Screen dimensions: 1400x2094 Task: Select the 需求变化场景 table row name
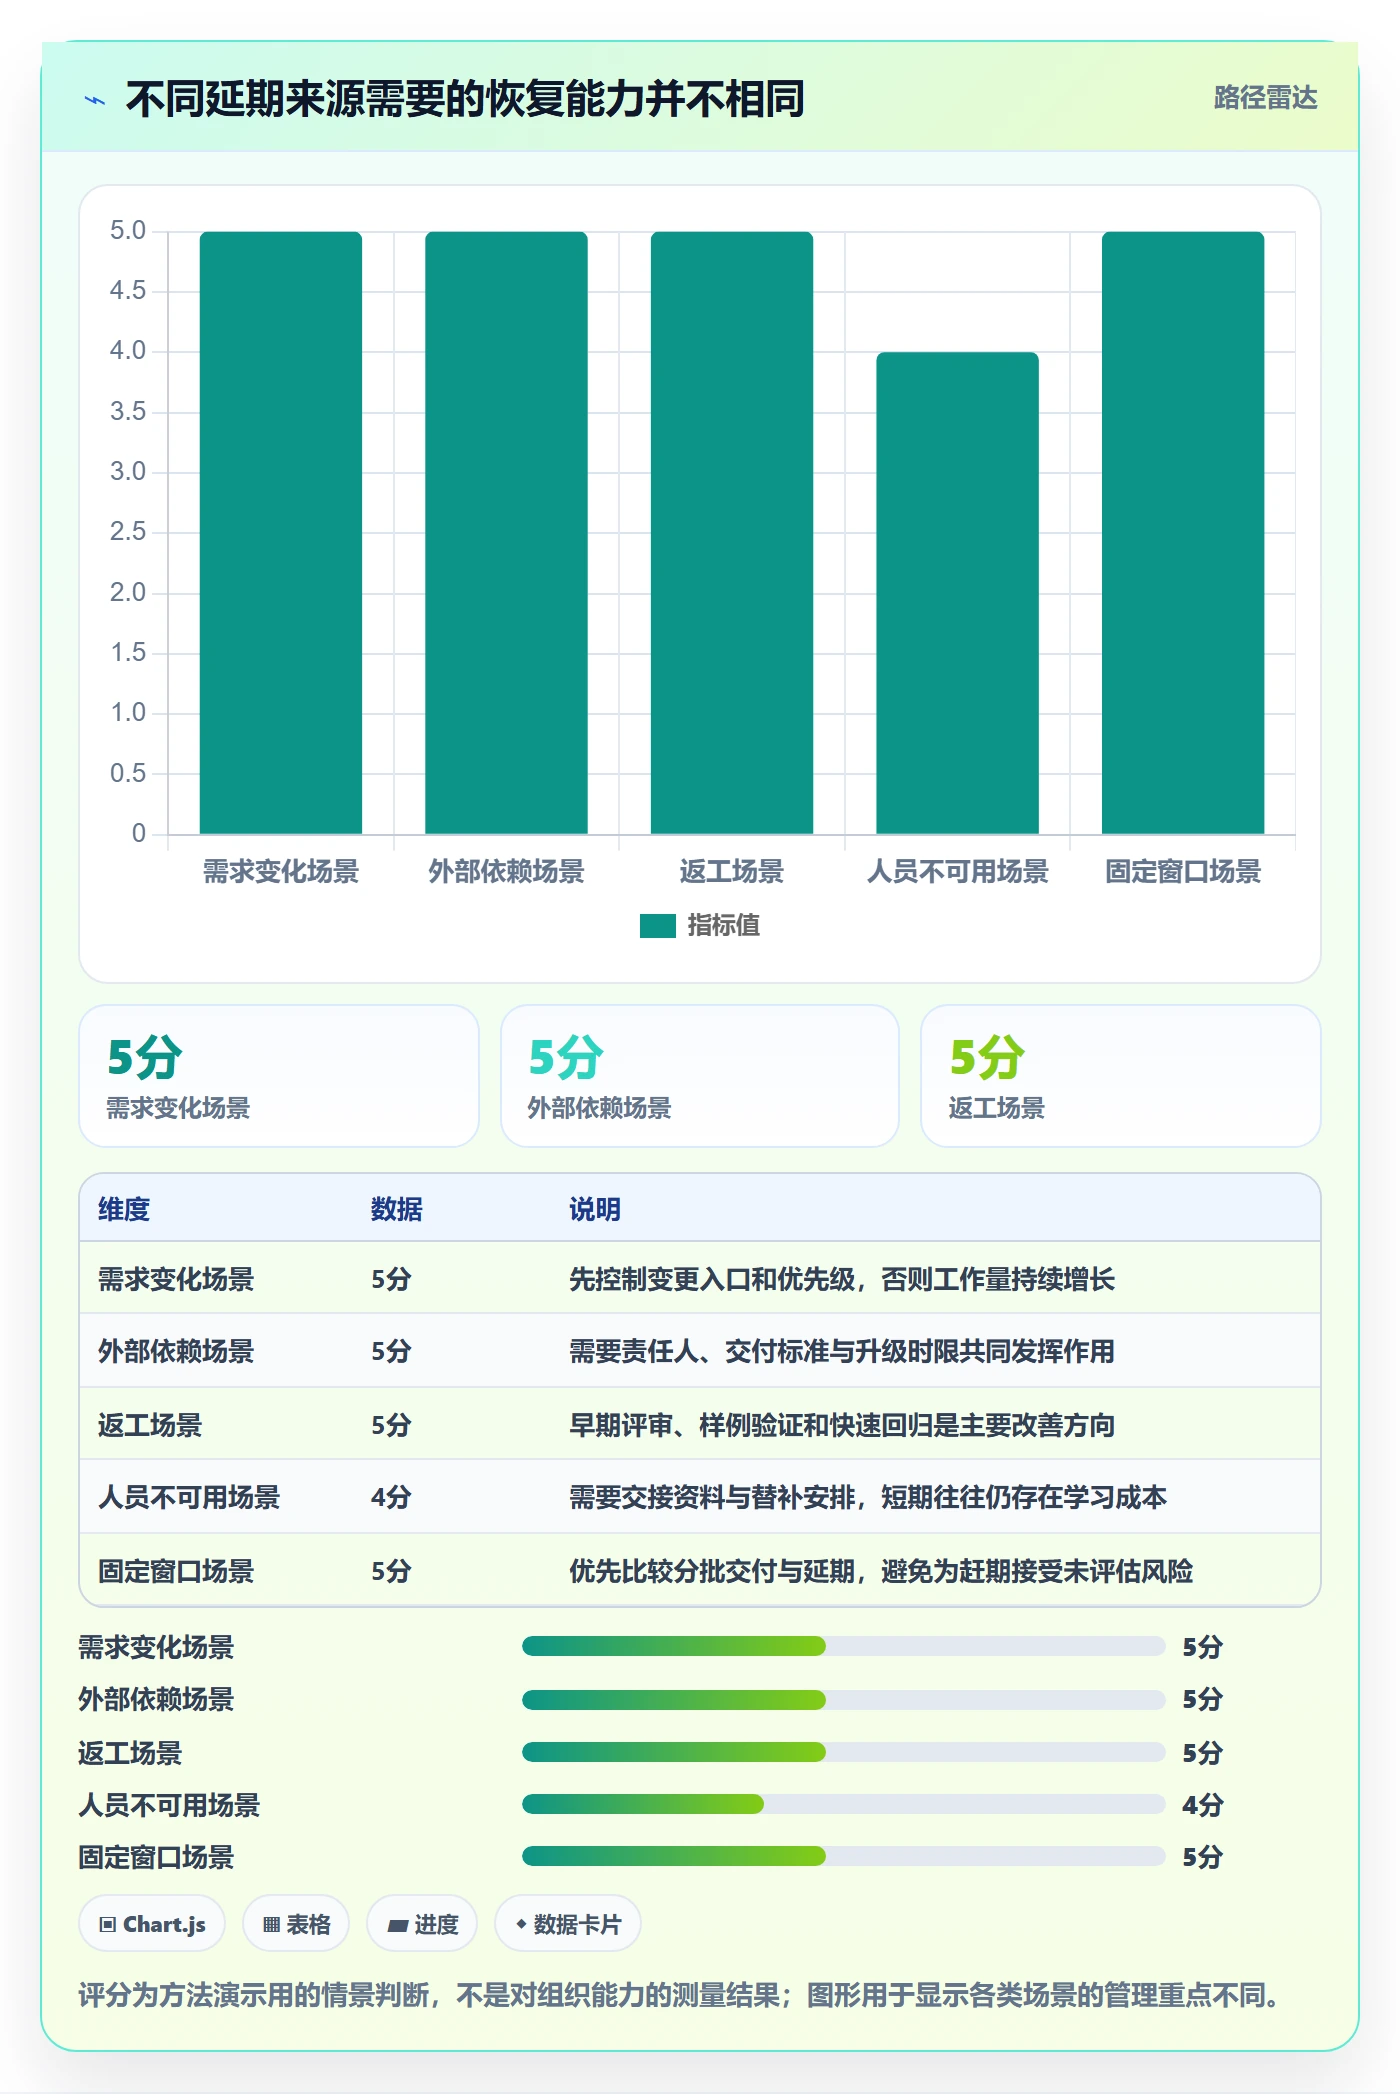click(x=176, y=1279)
